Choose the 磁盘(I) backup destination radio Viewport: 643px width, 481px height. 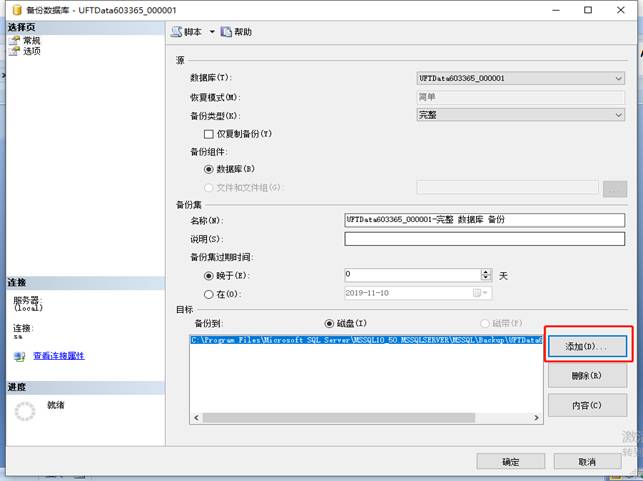(328, 324)
